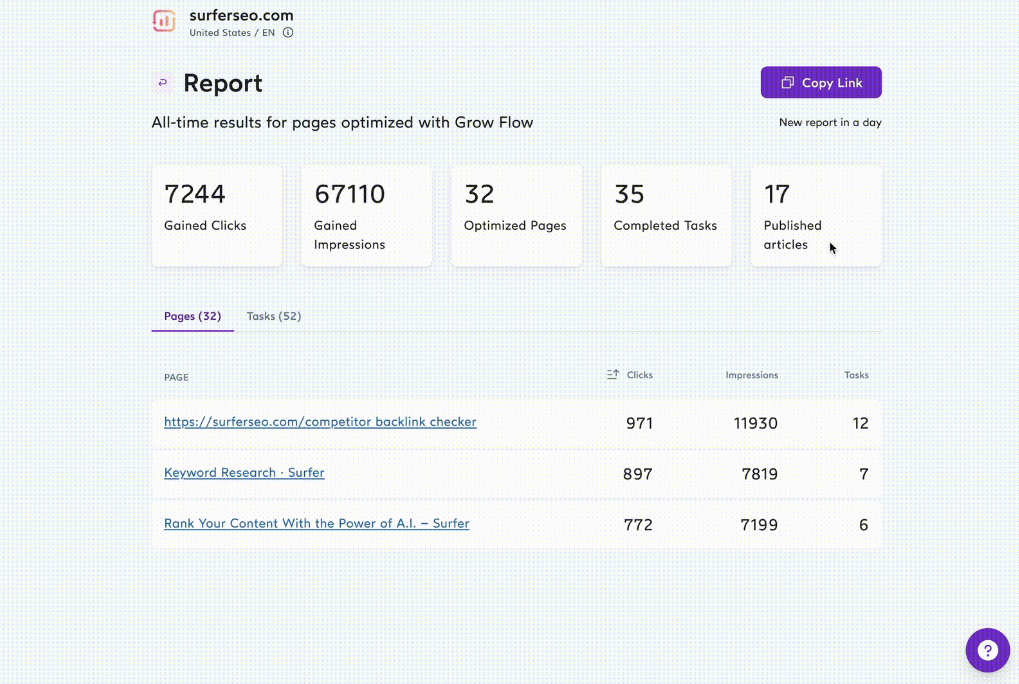
Task: Click the Report heading
Action: 222,83
